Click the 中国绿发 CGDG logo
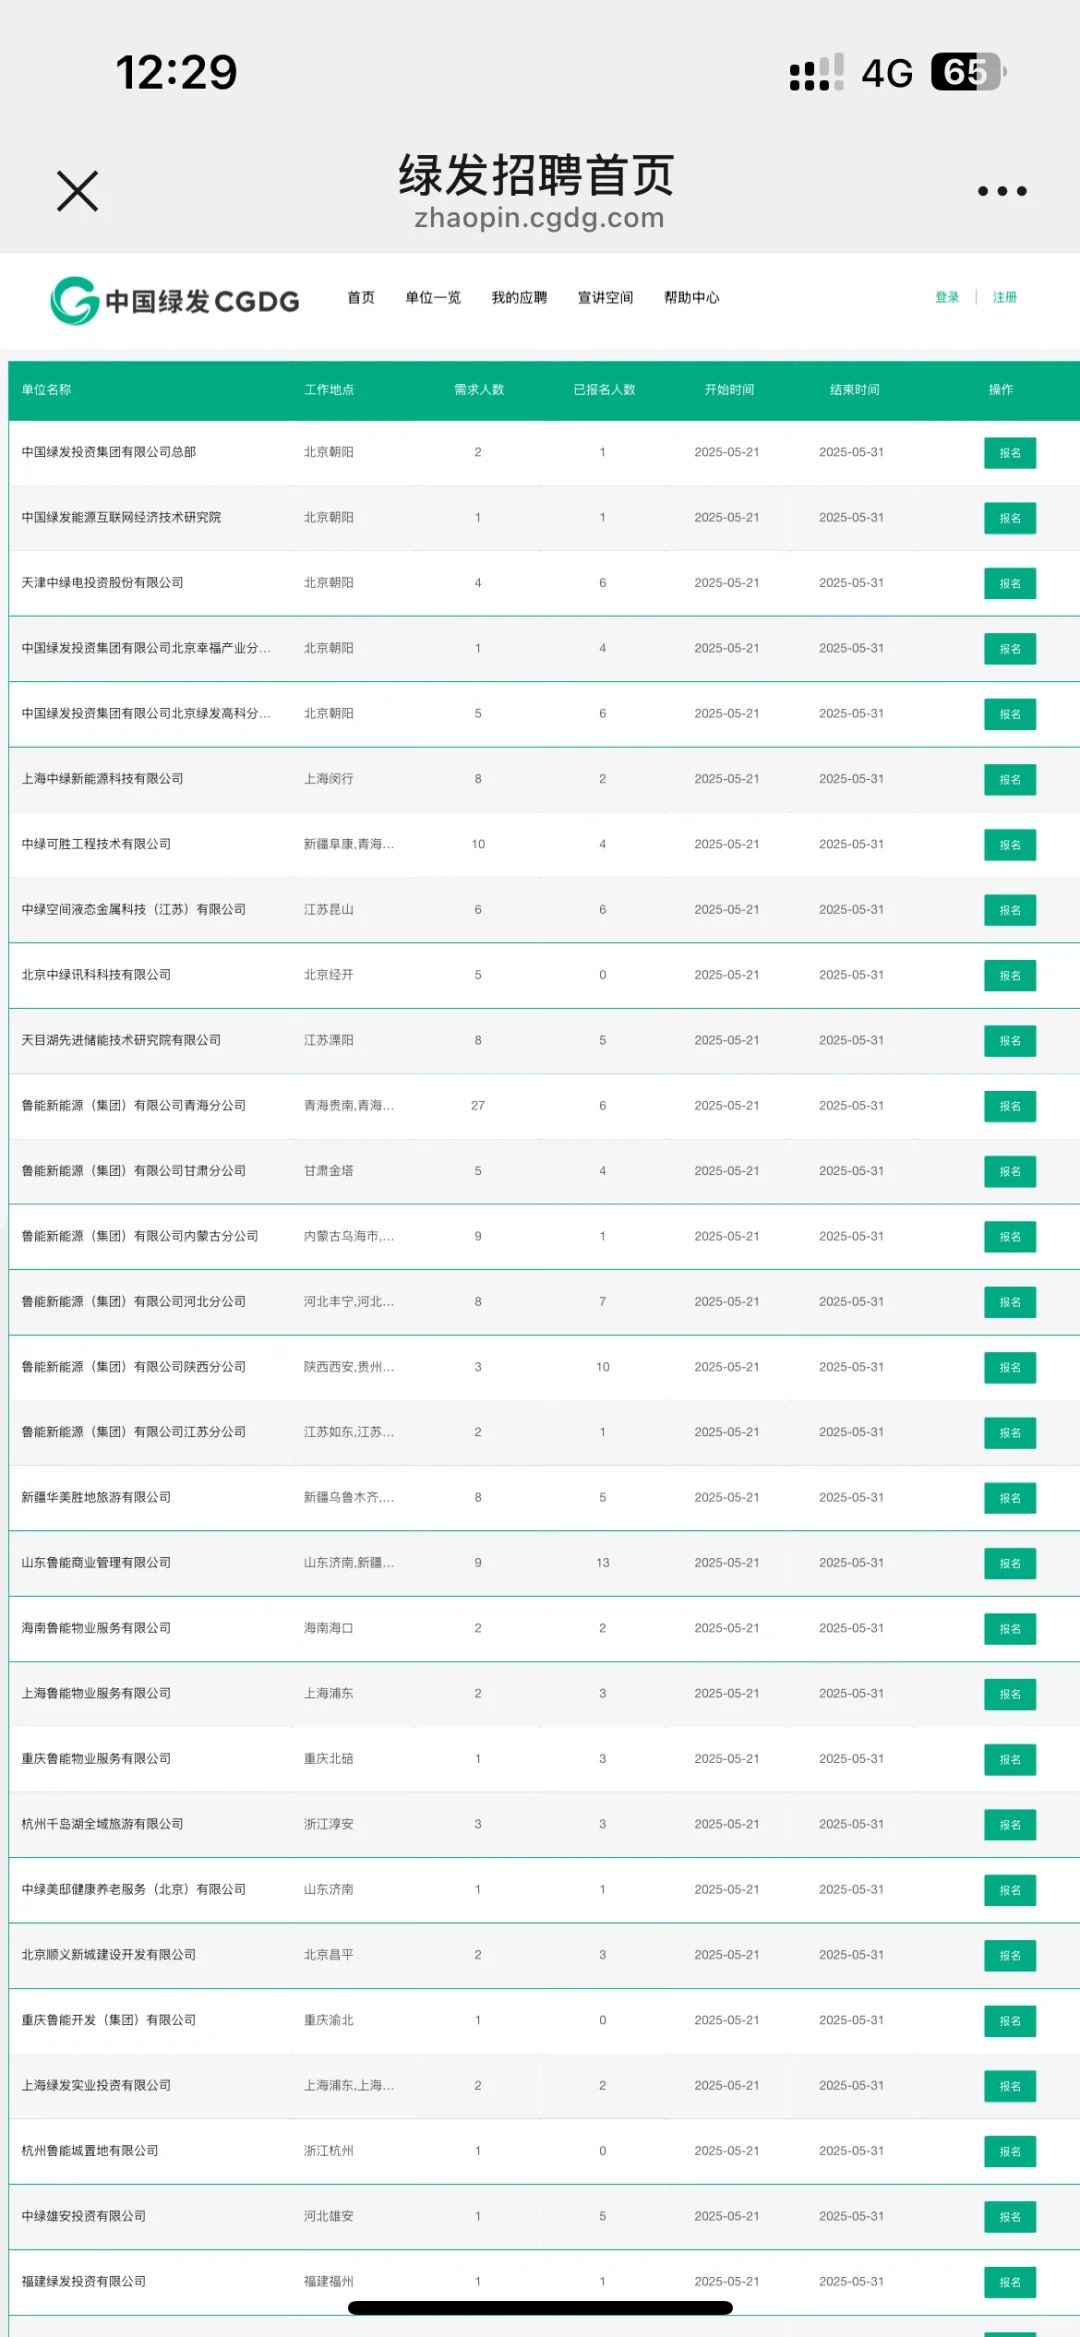This screenshot has height=2337, width=1080. tap(175, 300)
